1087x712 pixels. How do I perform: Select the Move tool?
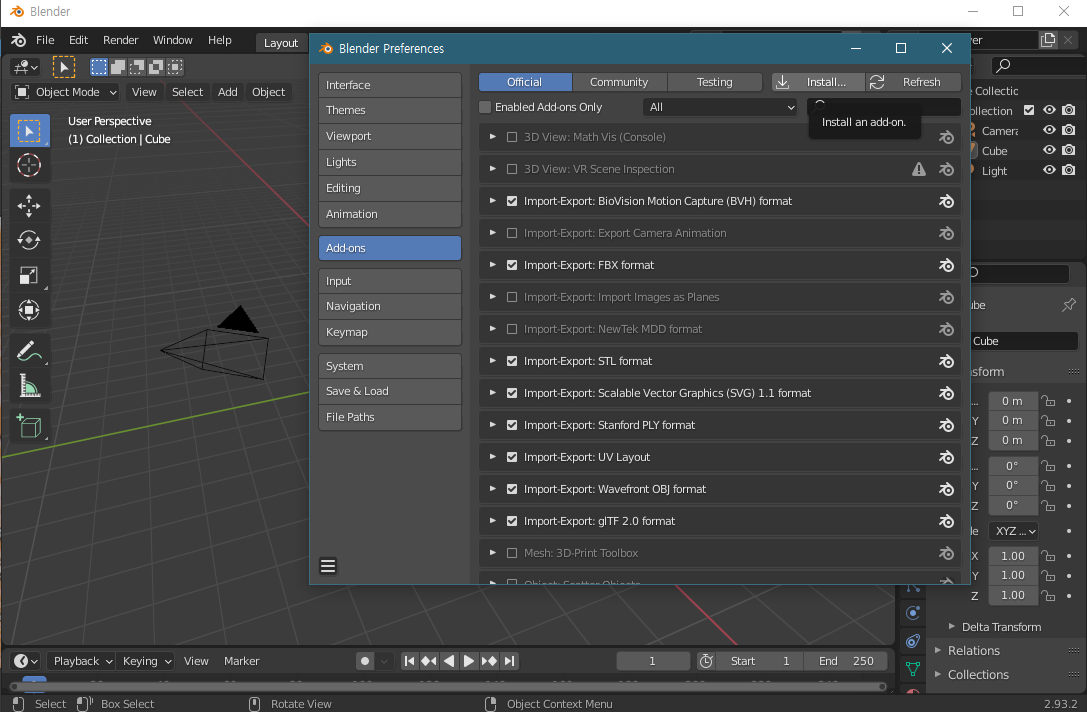[x=29, y=206]
